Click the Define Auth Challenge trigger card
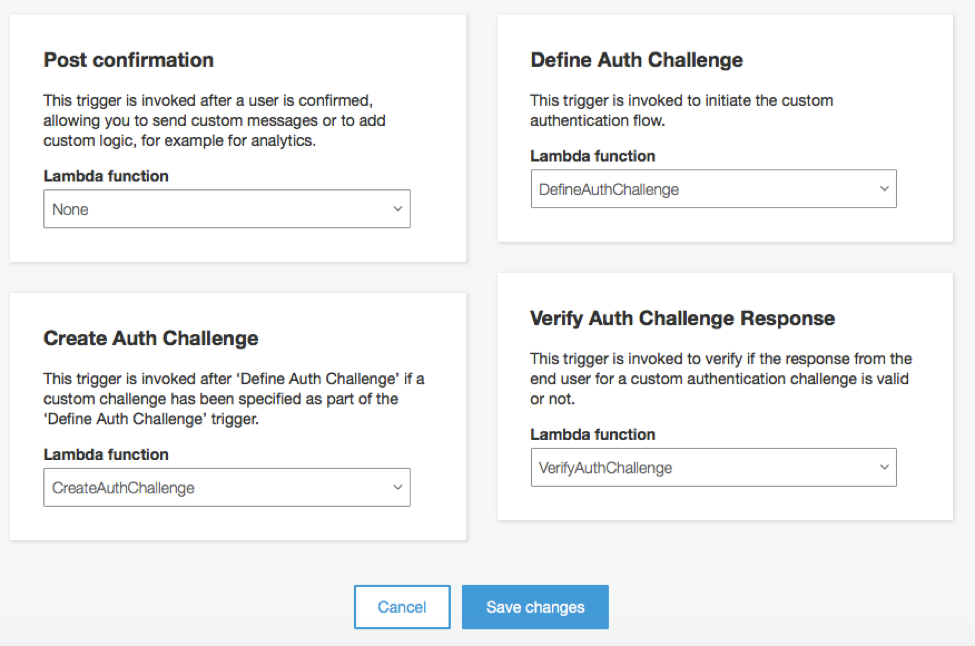Viewport: 975px width, 646px height. (x=725, y=127)
